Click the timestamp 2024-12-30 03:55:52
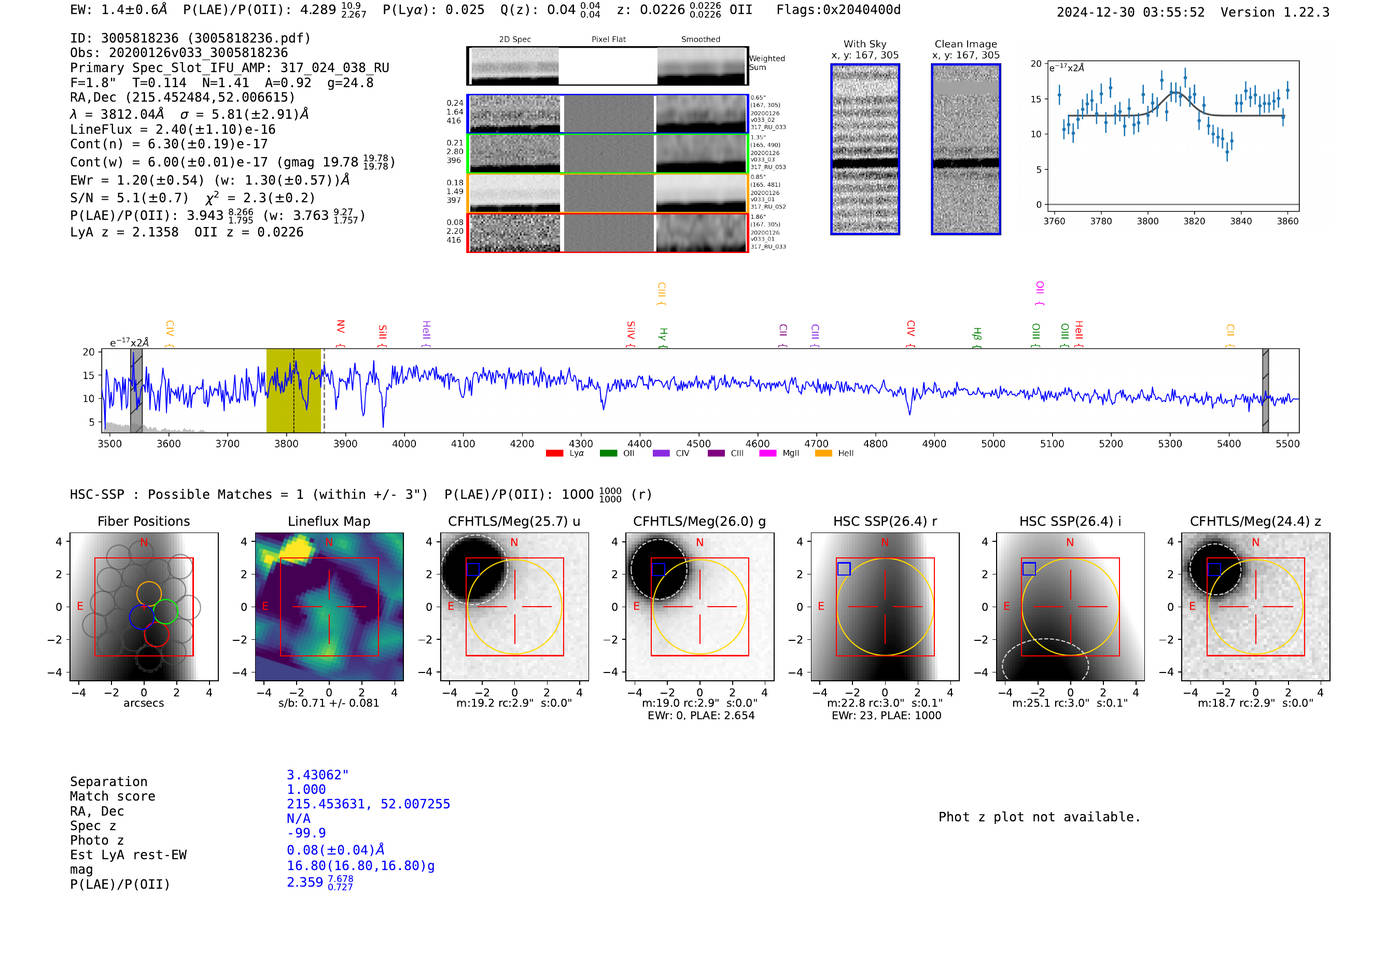The image size is (1400, 953). 1131,12
